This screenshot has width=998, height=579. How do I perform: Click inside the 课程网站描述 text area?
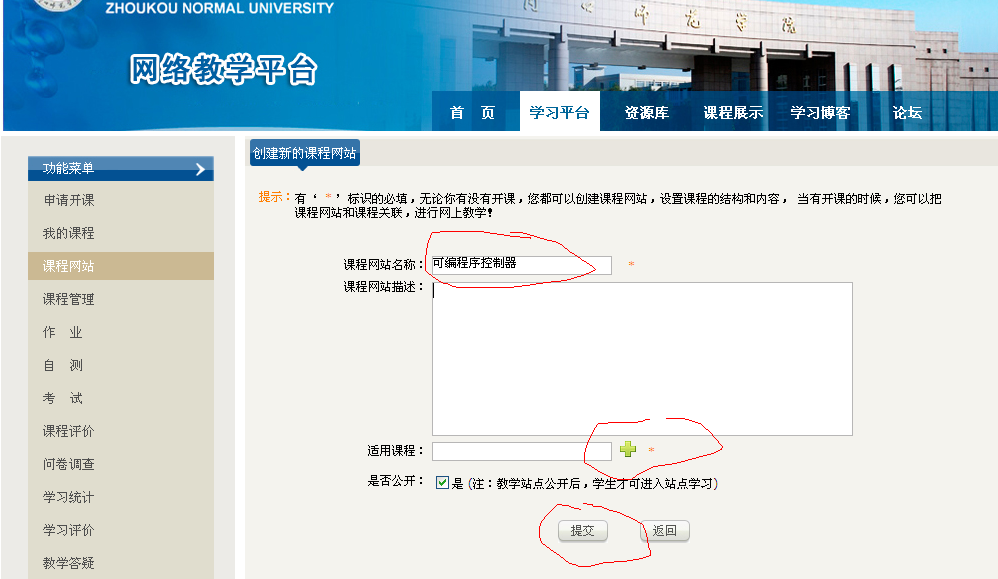(x=641, y=358)
